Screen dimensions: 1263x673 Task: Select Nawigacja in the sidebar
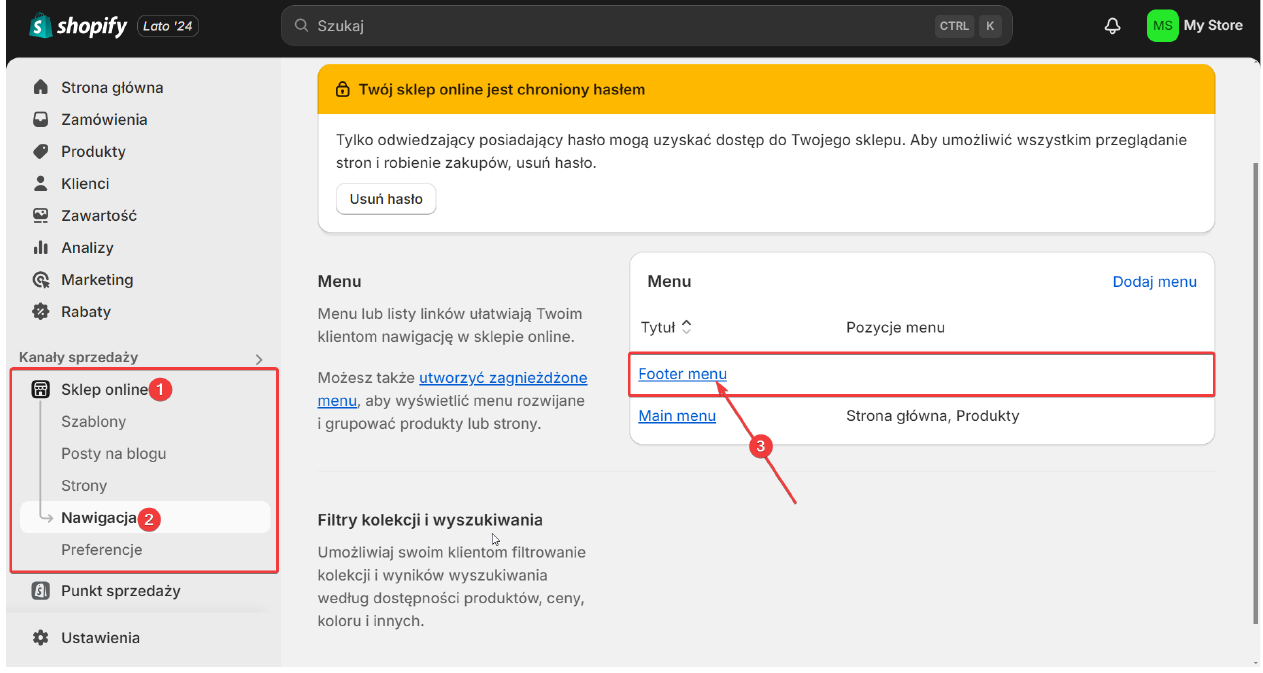99,517
